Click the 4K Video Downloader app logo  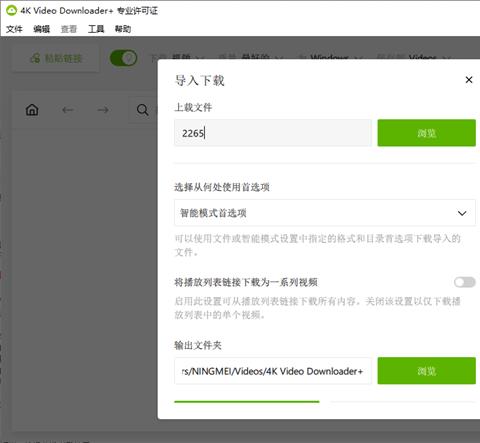(11, 10)
